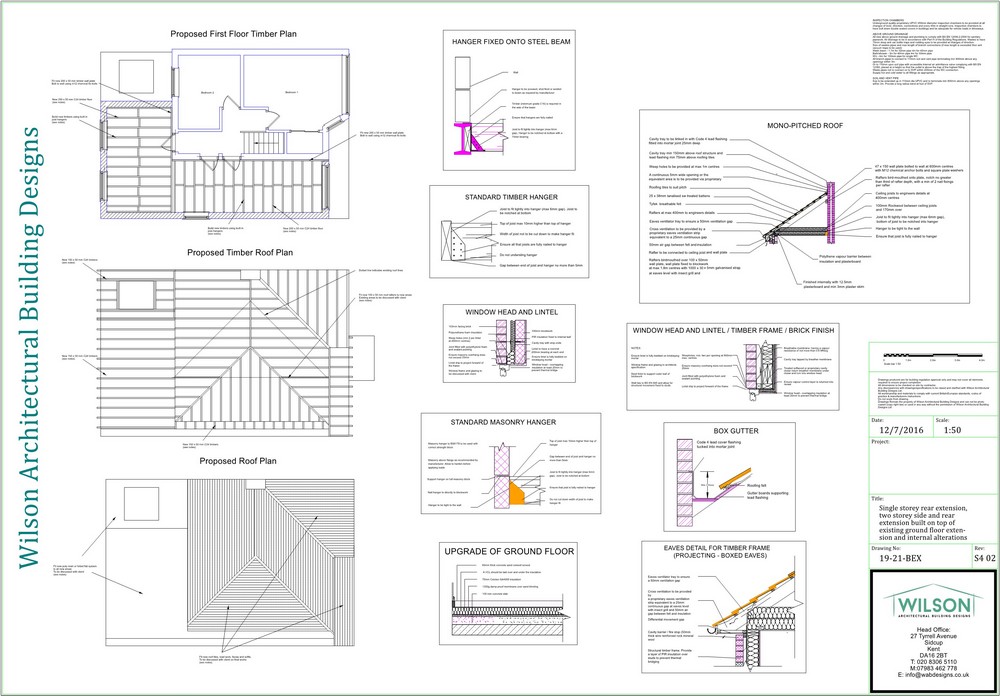Select the 'BOX GUTTER' heading
Viewport: 1000px width, 696px height.
point(736,431)
